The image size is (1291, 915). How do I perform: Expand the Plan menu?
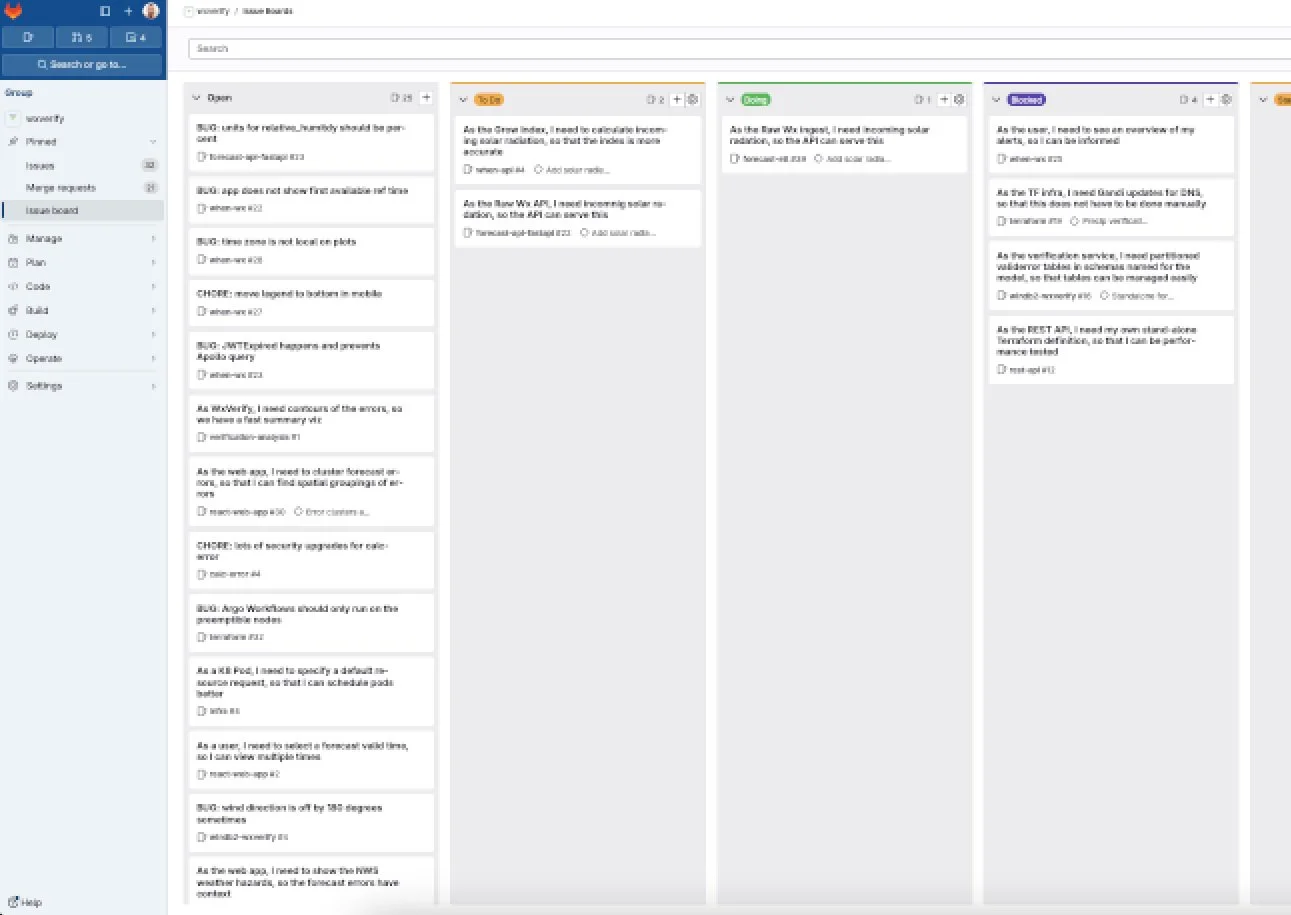click(x=82, y=262)
